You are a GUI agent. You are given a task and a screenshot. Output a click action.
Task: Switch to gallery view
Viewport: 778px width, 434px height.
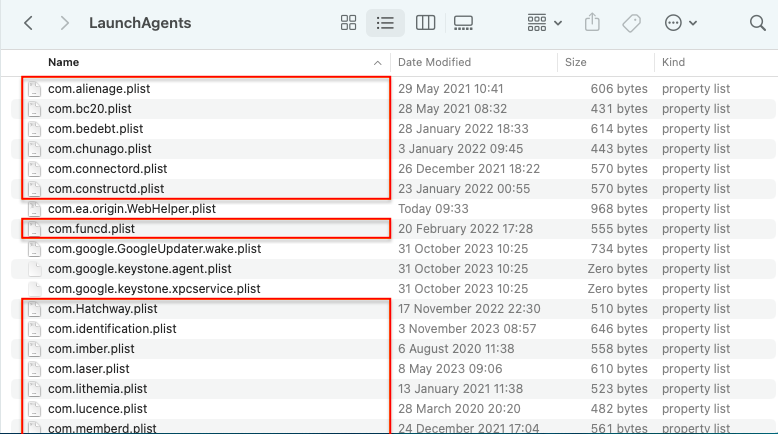pos(463,23)
